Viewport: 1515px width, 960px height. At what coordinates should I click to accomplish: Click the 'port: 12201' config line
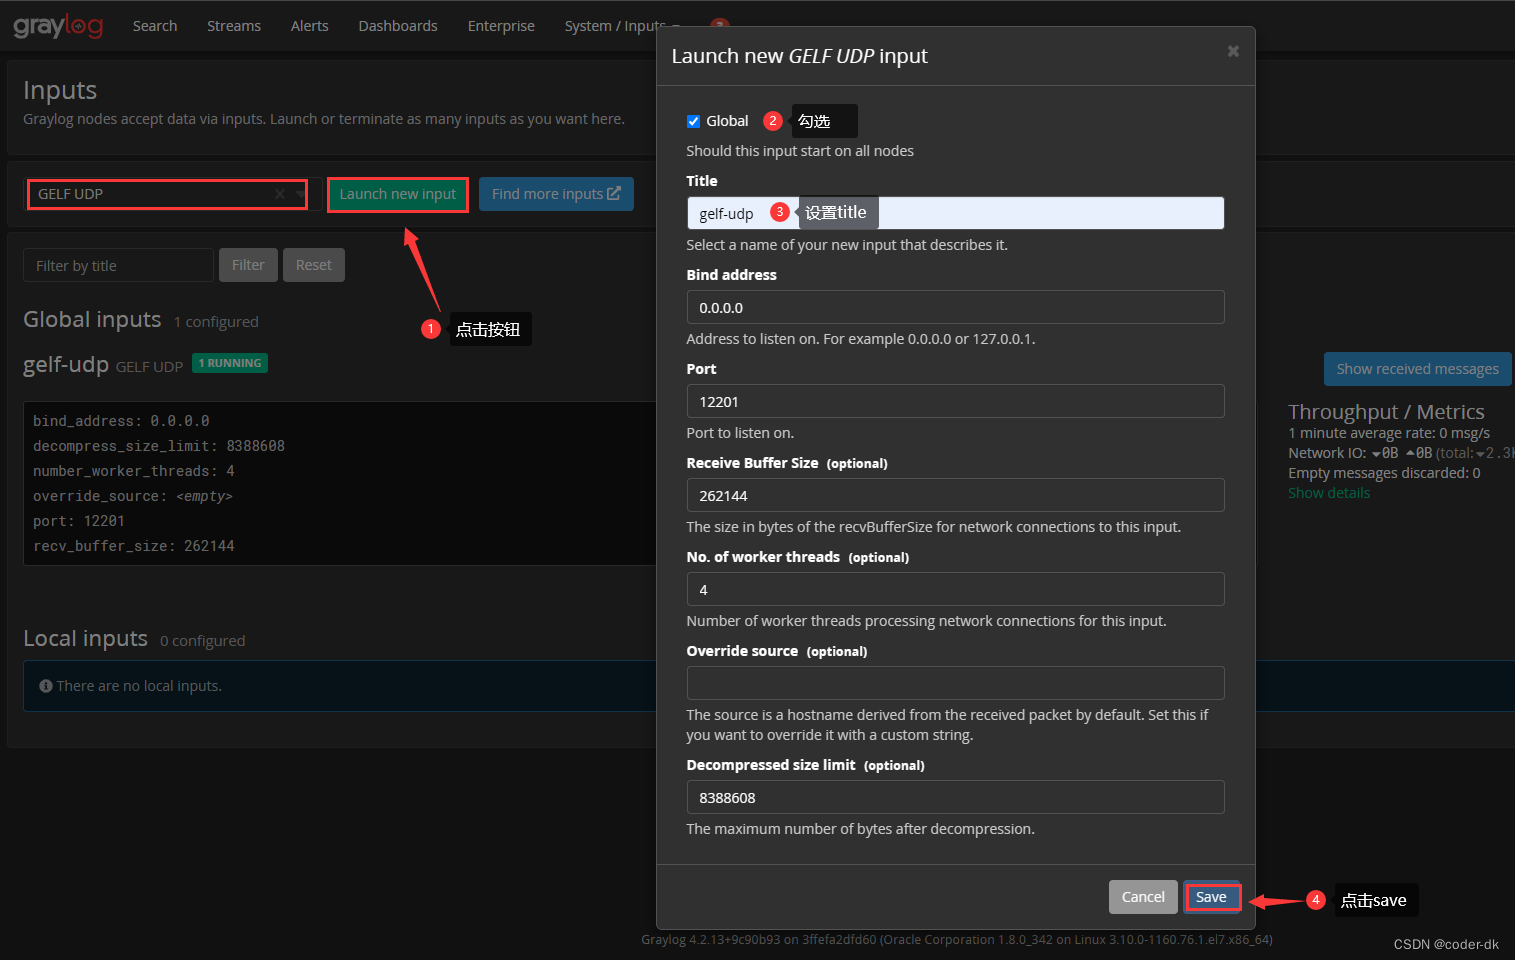[79, 521]
